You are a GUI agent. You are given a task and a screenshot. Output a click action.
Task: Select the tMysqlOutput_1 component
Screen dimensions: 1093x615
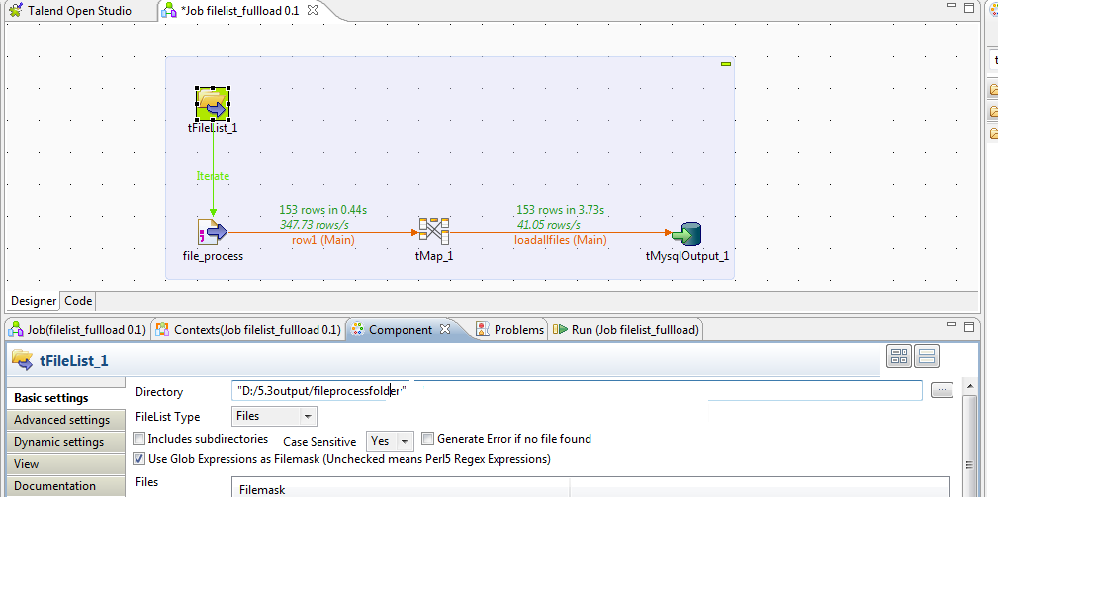click(687, 232)
